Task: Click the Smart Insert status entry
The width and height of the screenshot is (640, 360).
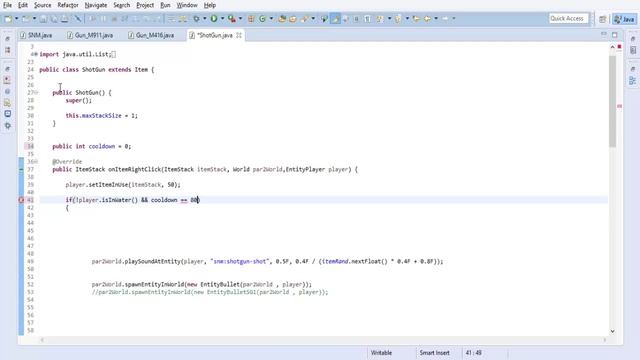Action: point(434,353)
